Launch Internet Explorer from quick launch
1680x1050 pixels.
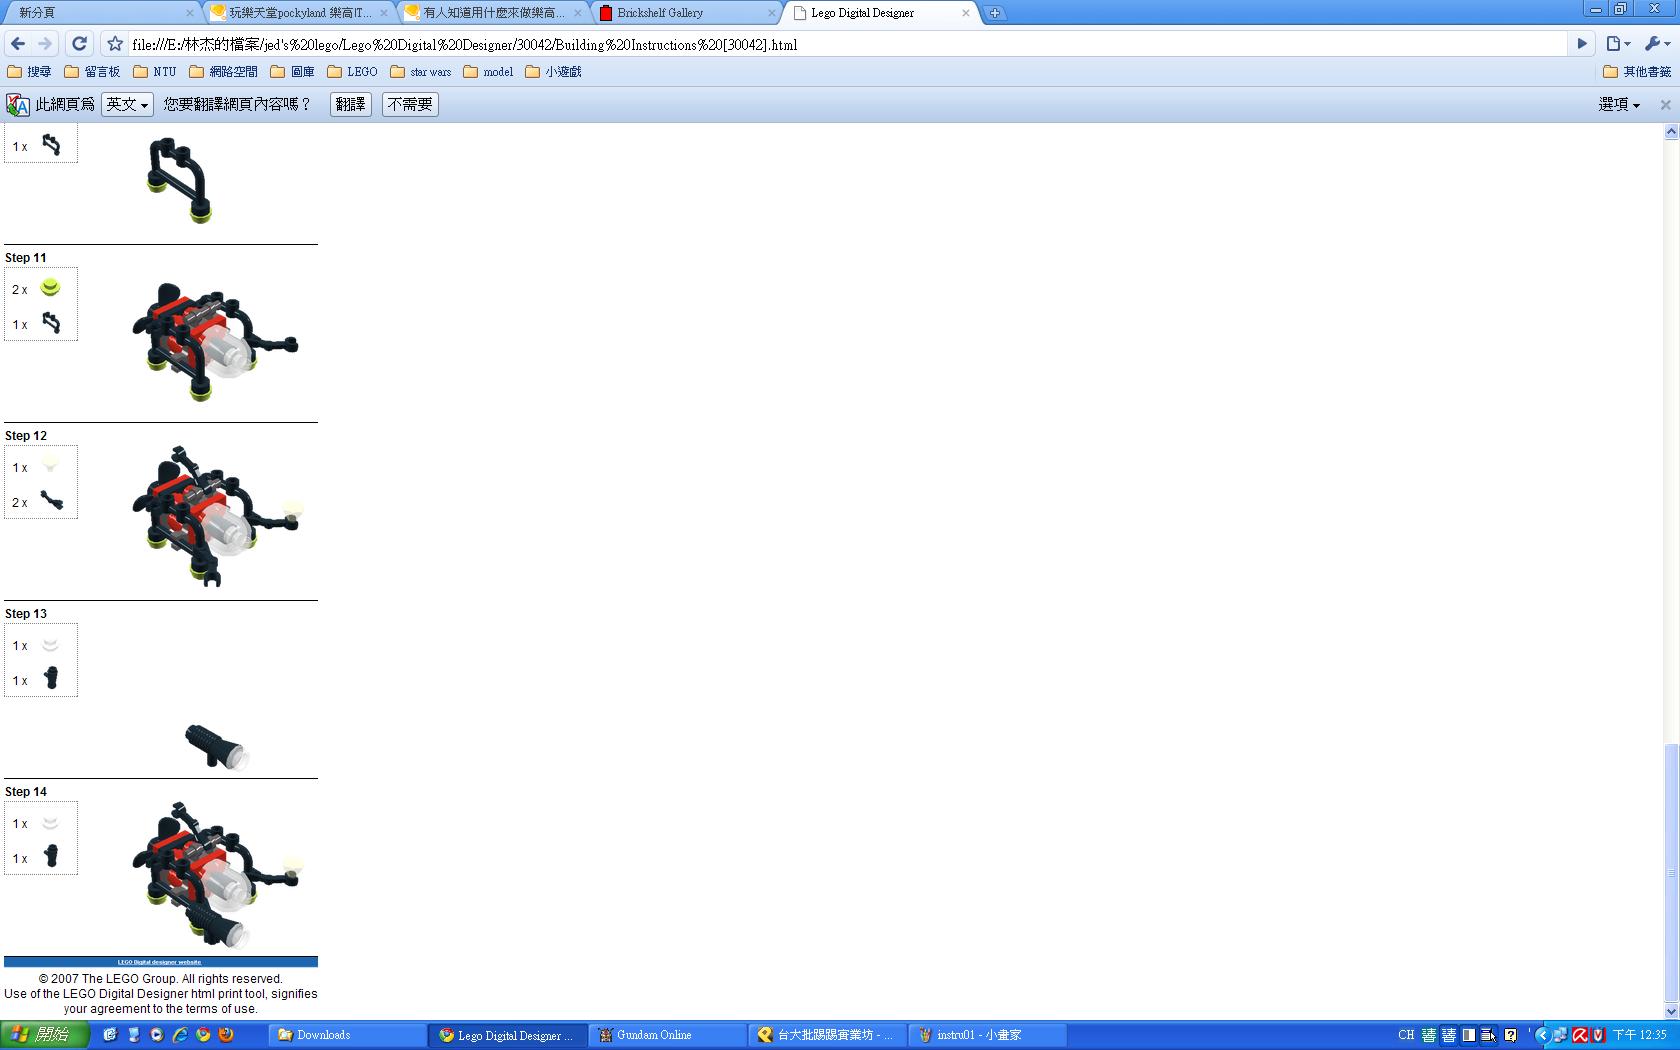coord(180,1035)
